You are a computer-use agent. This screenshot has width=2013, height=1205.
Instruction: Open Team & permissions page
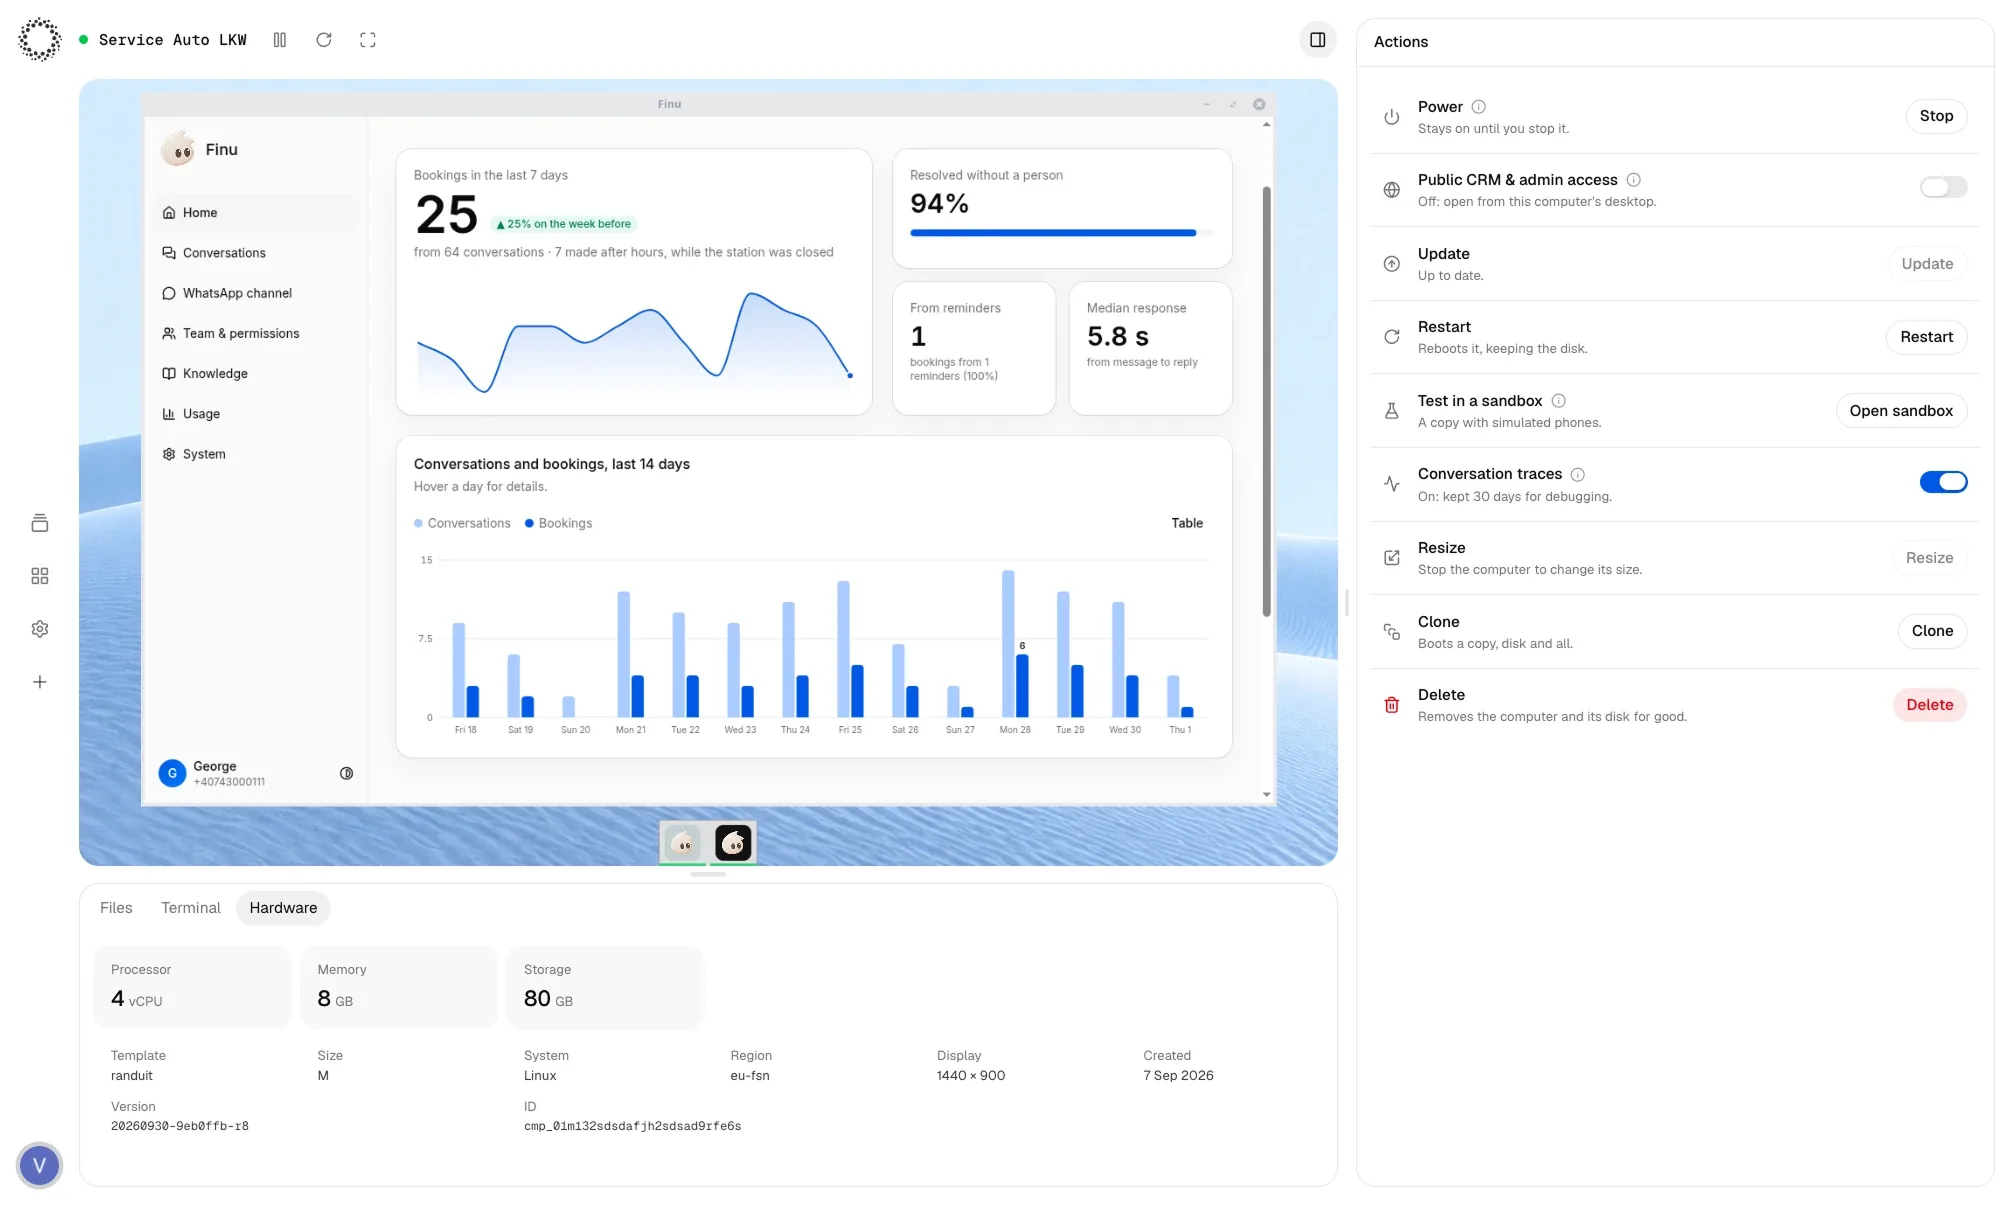click(x=257, y=334)
